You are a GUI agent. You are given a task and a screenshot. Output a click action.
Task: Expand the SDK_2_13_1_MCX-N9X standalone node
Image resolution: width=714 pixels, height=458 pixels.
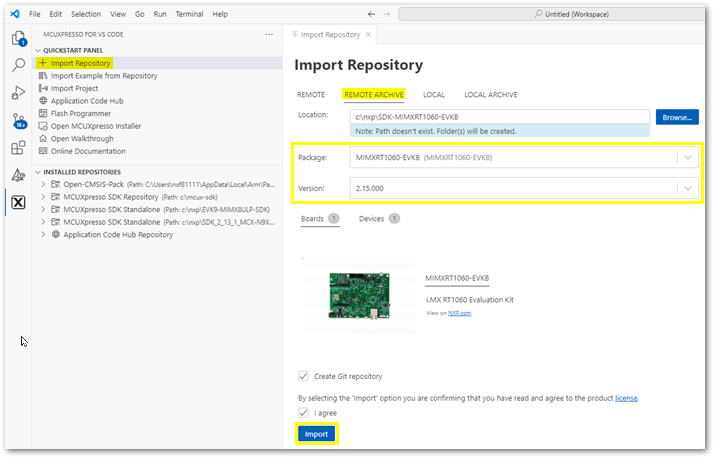pyautogui.click(x=43, y=222)
